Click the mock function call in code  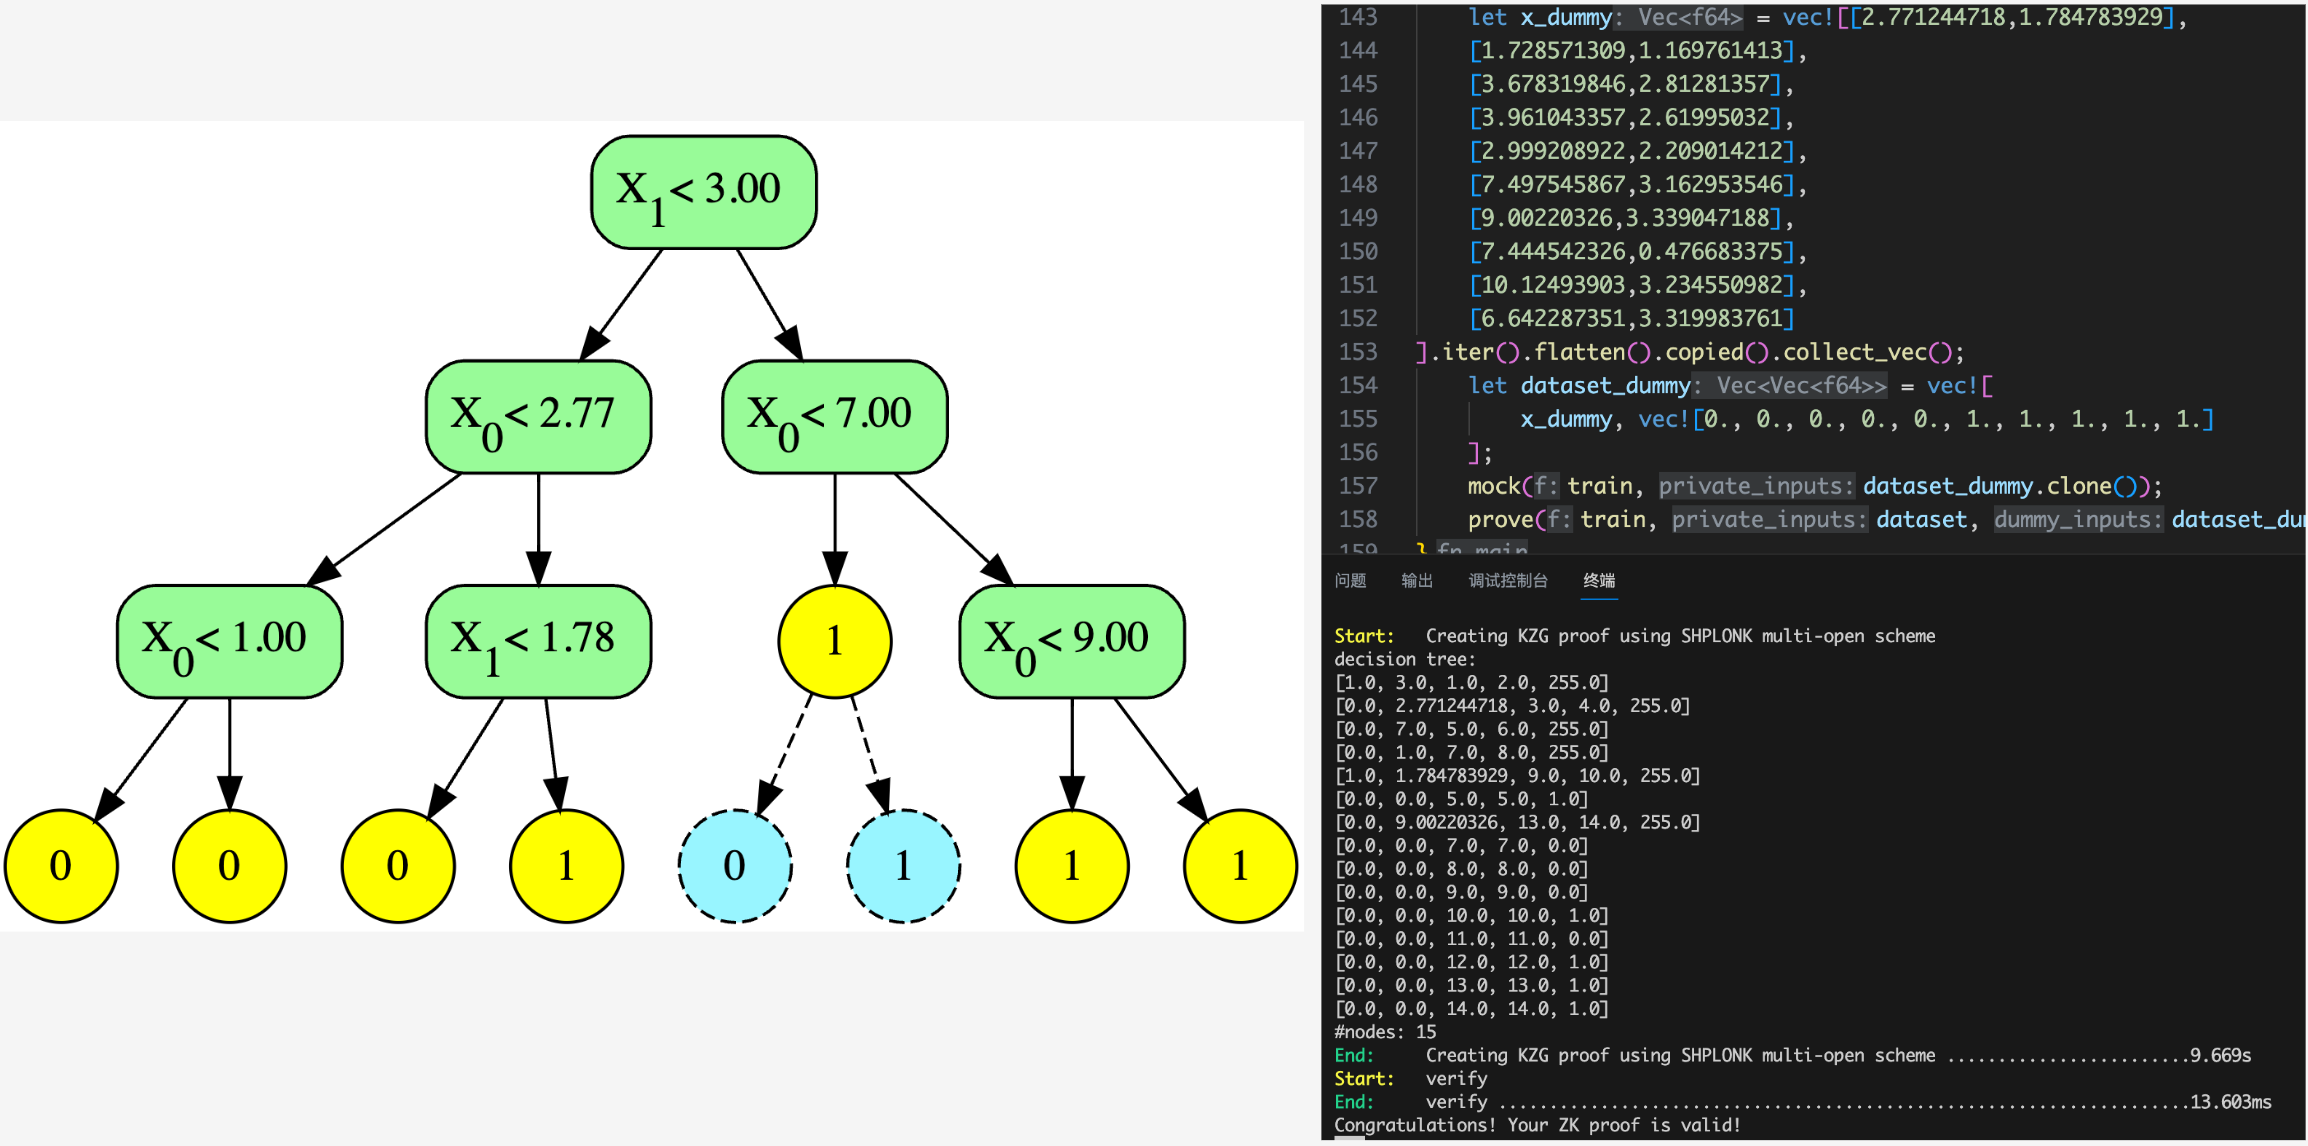[x=1493, y=486]
